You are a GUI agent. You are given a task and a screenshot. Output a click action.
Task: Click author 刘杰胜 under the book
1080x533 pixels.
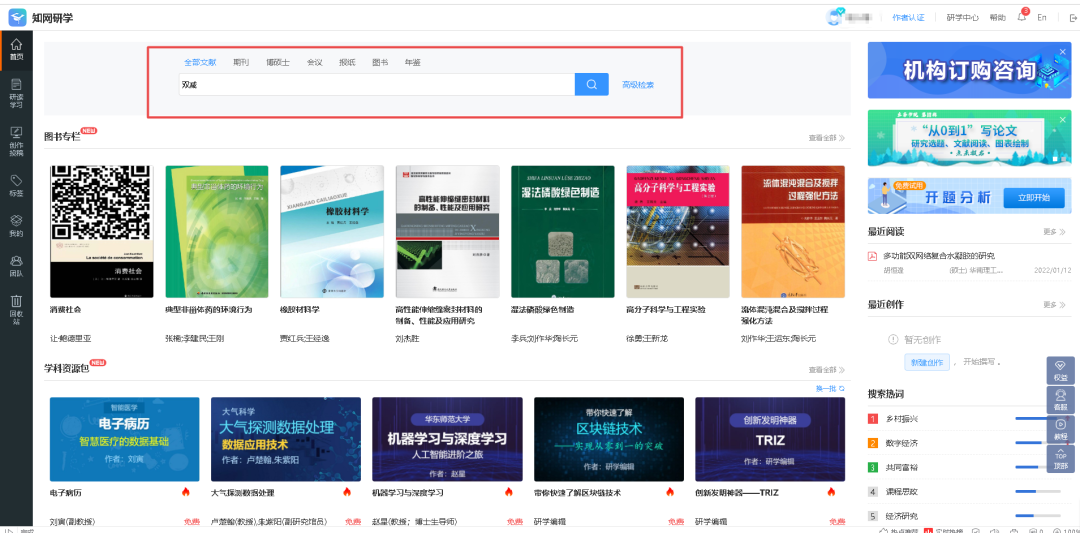[407, 339]
